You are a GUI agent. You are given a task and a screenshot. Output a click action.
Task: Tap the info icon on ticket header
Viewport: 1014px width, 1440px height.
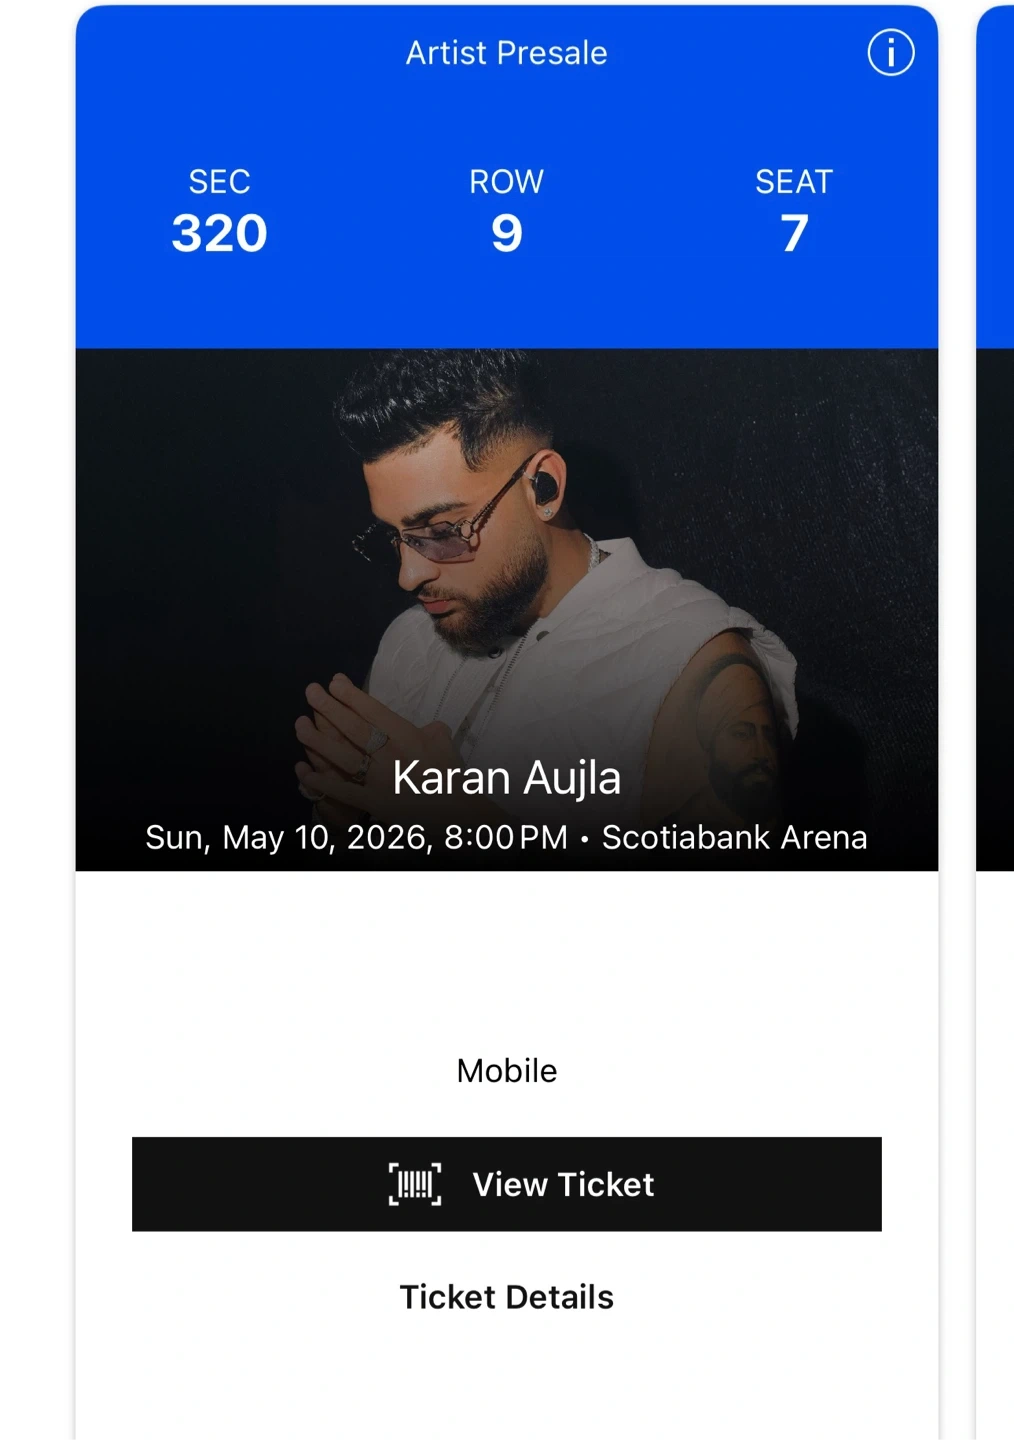coord(890,52)
